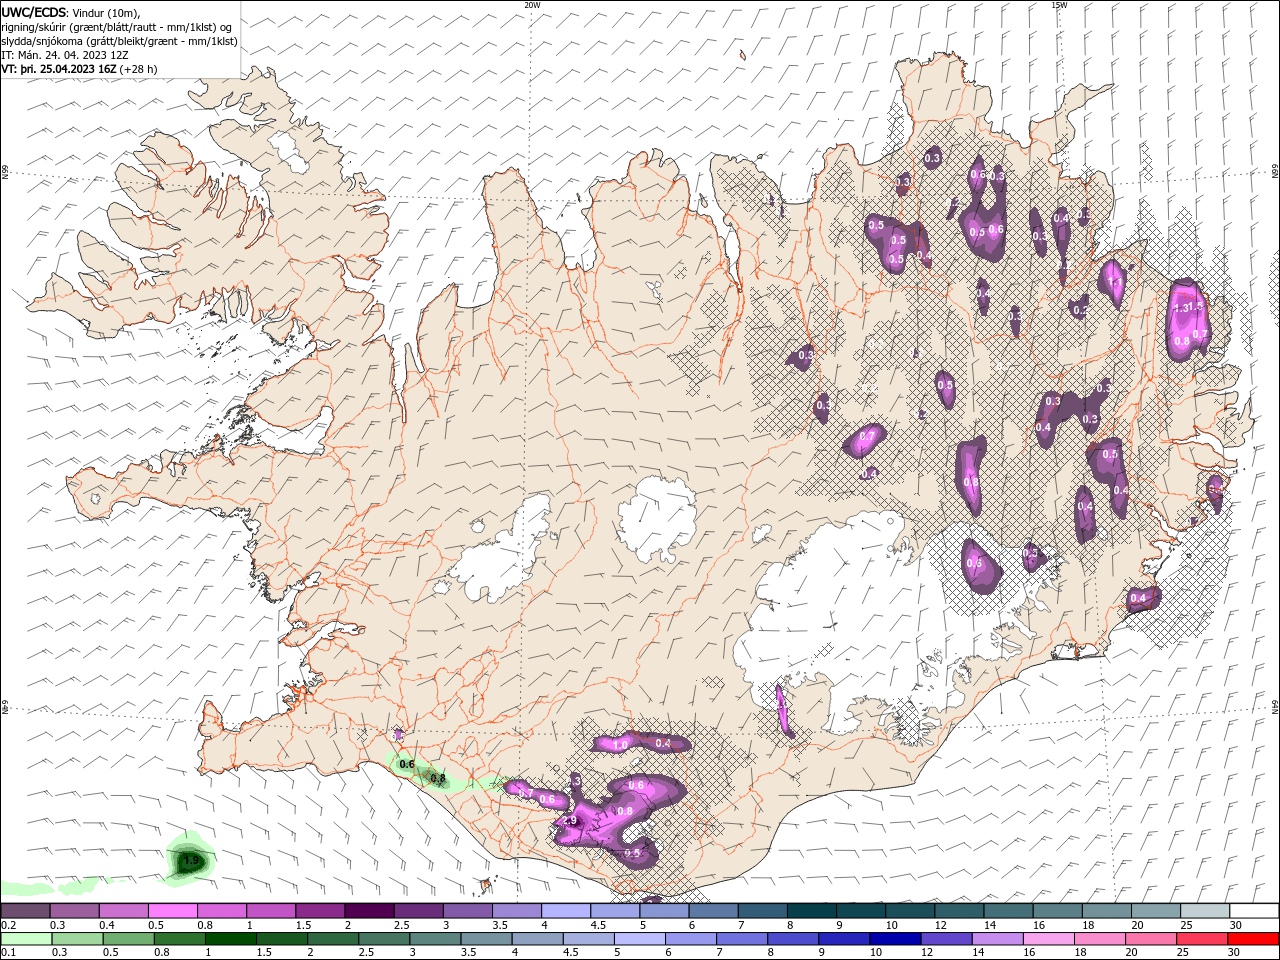Click the dark teal swatch at 9 on snow scale
This screenshot has height=960, width=1280.
[x=861, y=911]
